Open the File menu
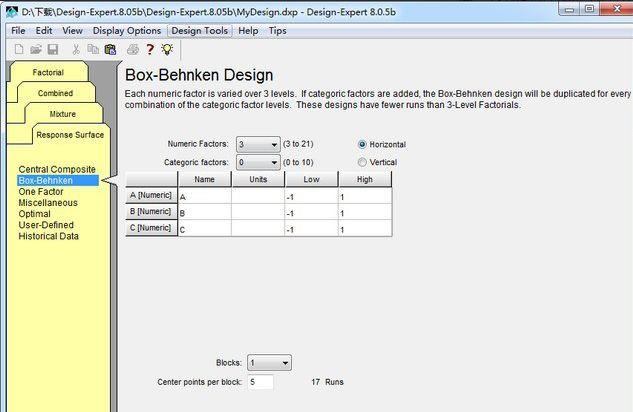The image size is (633, 412). pos(18,31)
